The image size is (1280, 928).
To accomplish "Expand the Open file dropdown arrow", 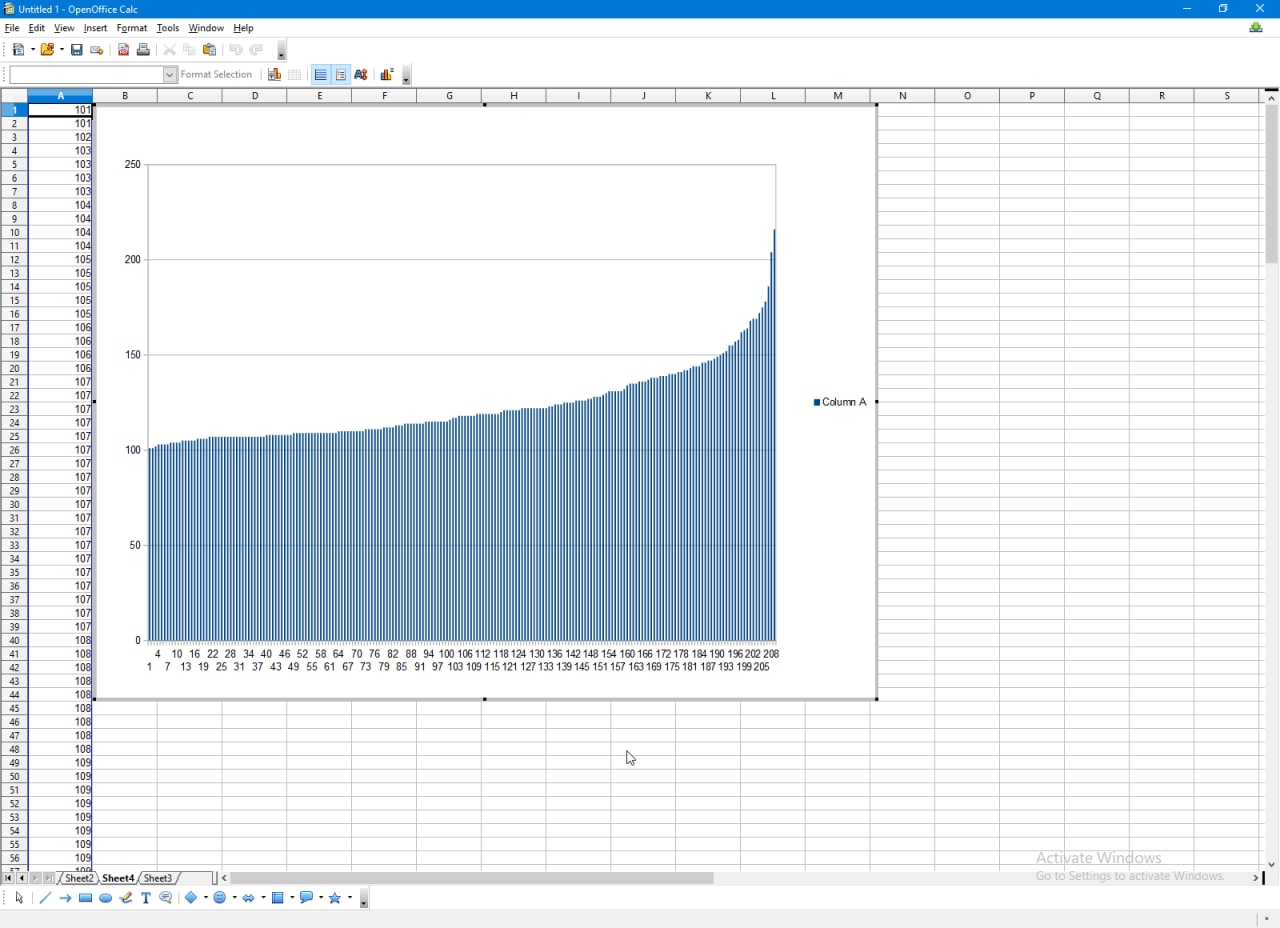I will pyautogui.click(x=61, y=50).
